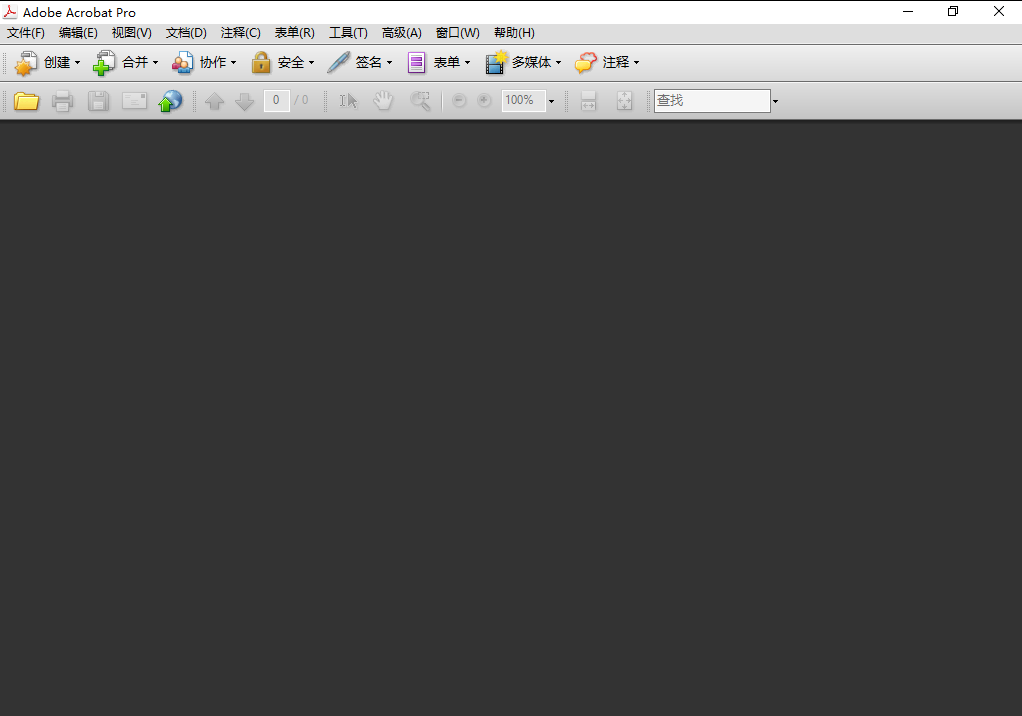Click the email attachment icon

click(134, 100)
